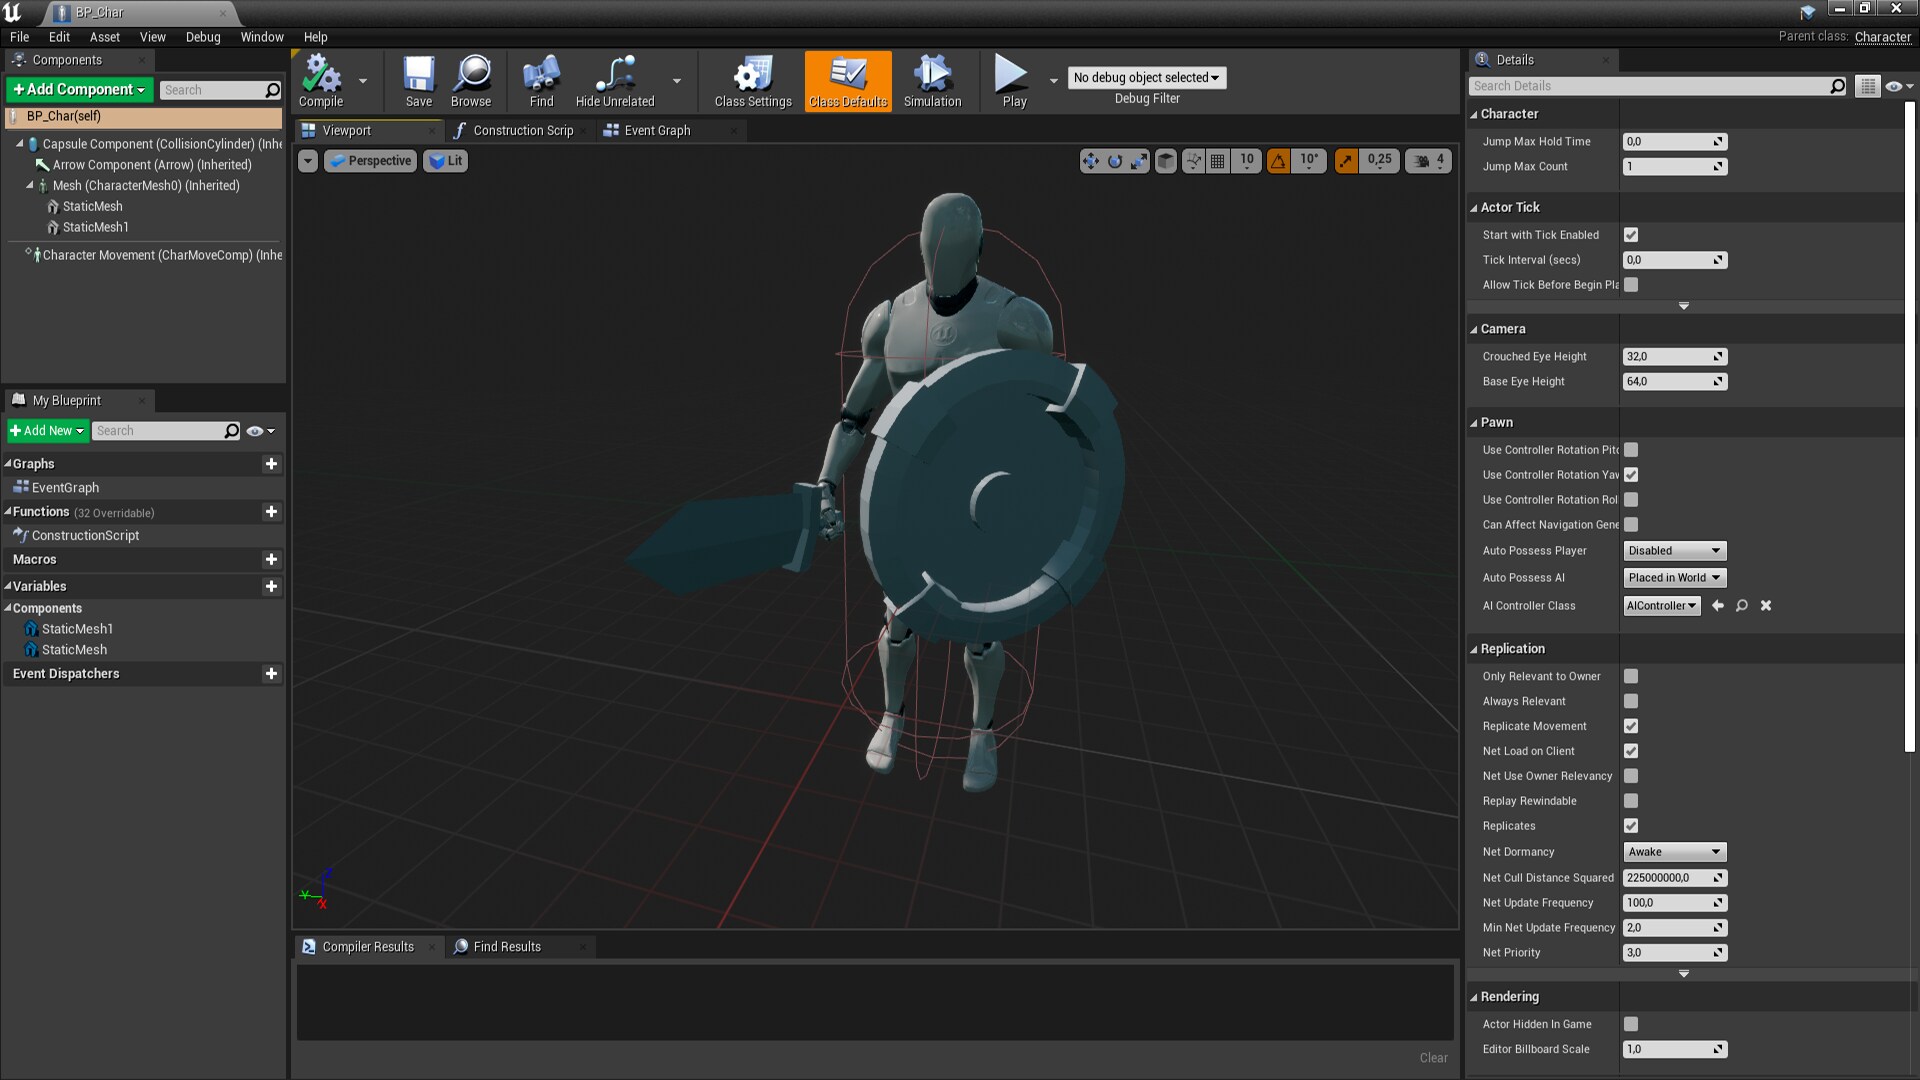The height and width of the screenshot is (1080, 1920).
Task: Open the Auto Possess Player dropdown
Action: [1673, 550]
